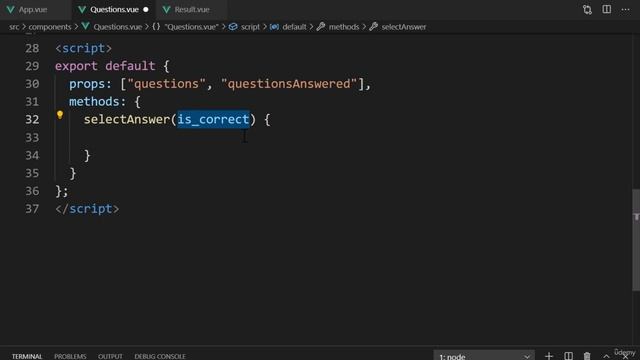Switch to the App.vue tab
640x360 pixels.
tap(33, 9)
